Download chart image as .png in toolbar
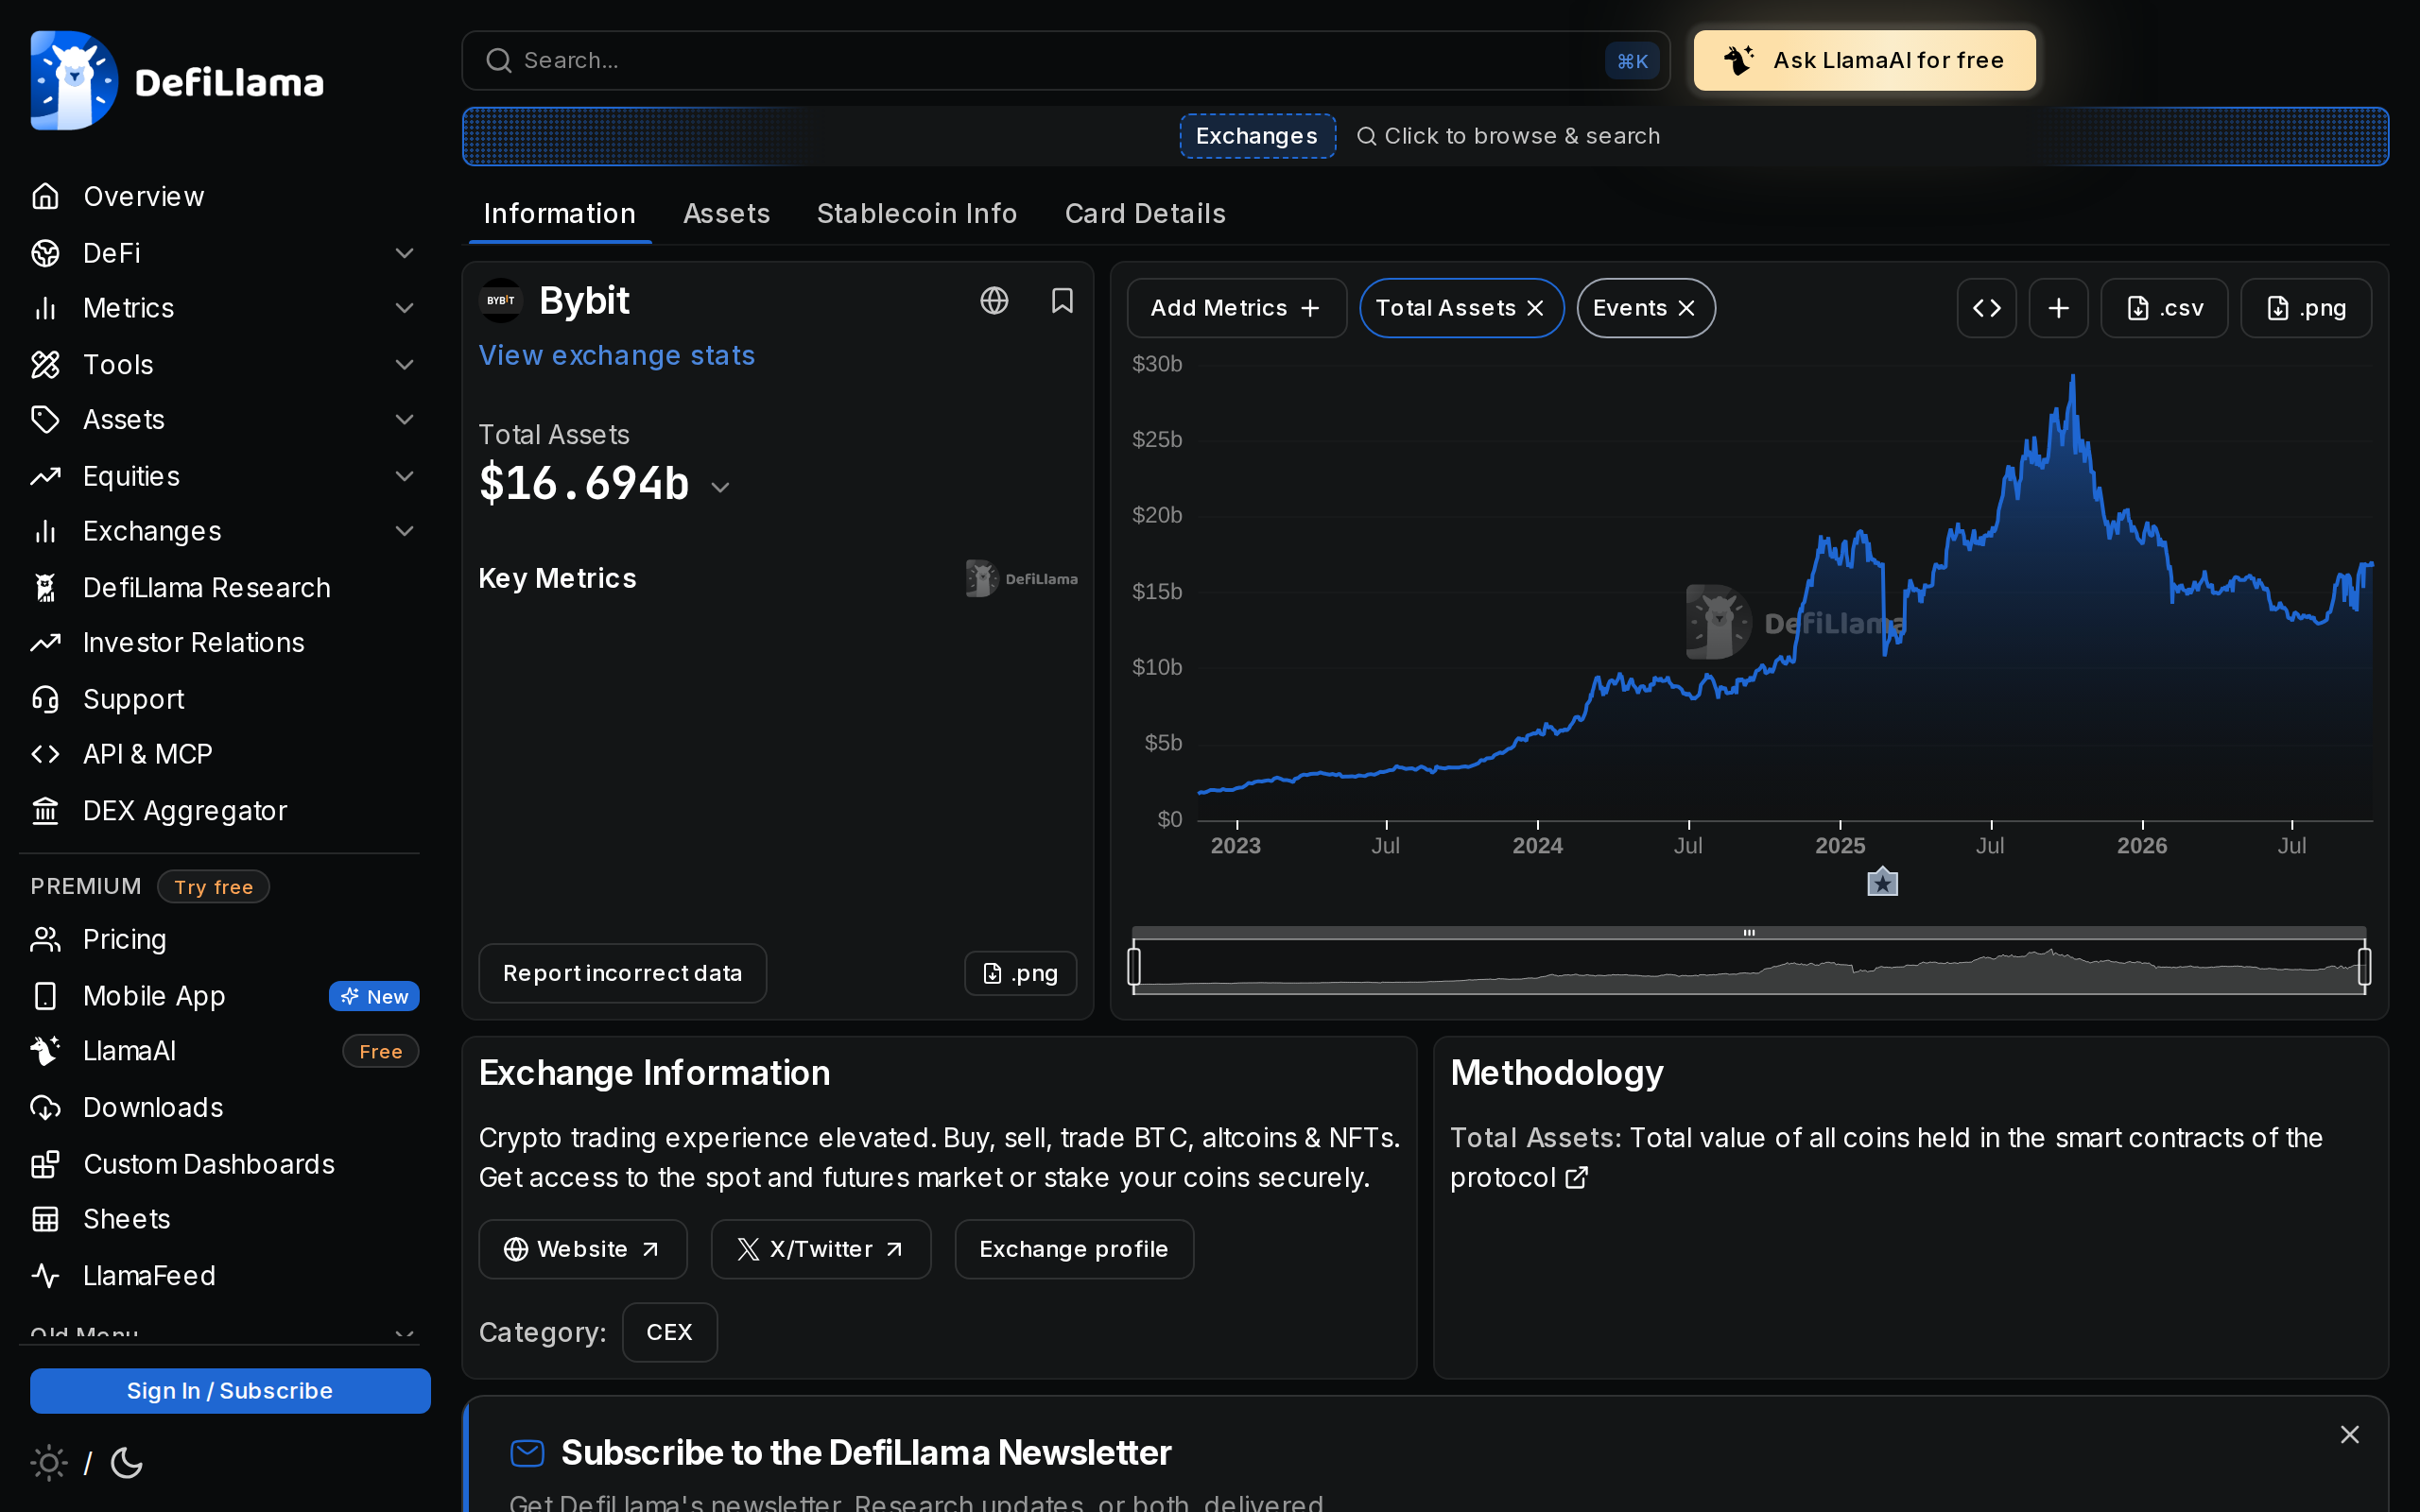This screenshot has height=1512, width=2420. coord(2305,308)
